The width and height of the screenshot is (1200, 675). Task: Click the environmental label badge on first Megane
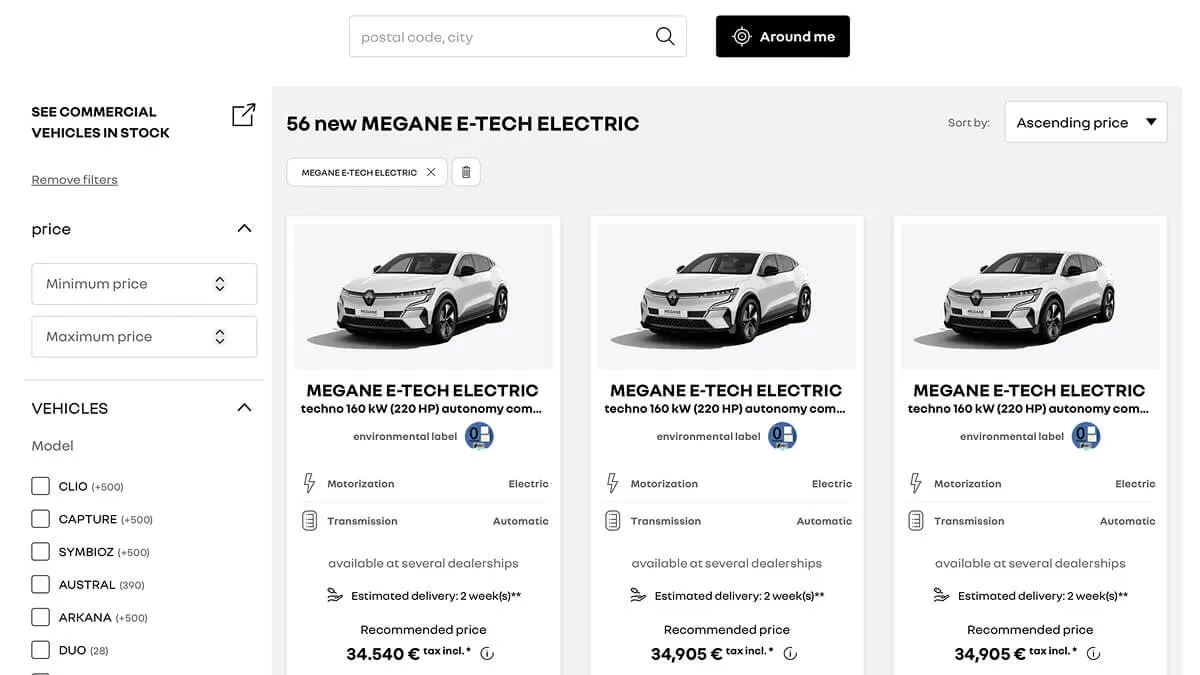[479, 436]
